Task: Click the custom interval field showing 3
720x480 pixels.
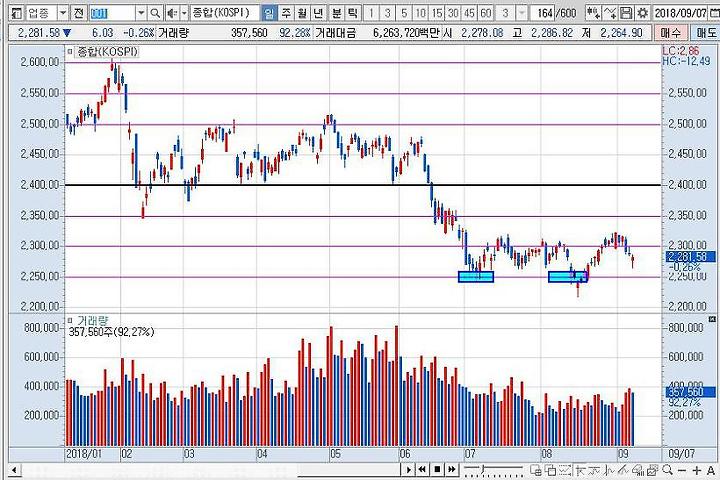Action: click(506, 13)
